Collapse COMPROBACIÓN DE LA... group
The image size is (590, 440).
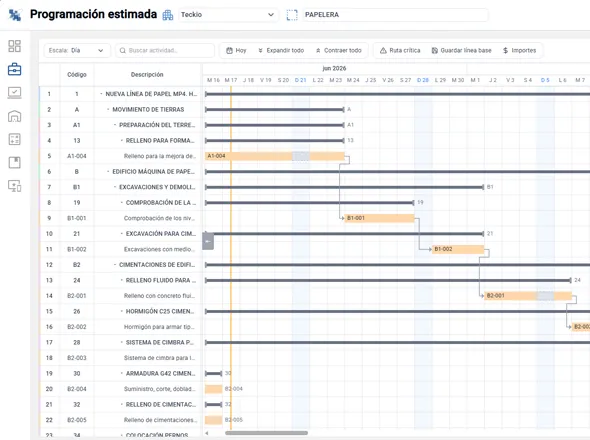122,202
